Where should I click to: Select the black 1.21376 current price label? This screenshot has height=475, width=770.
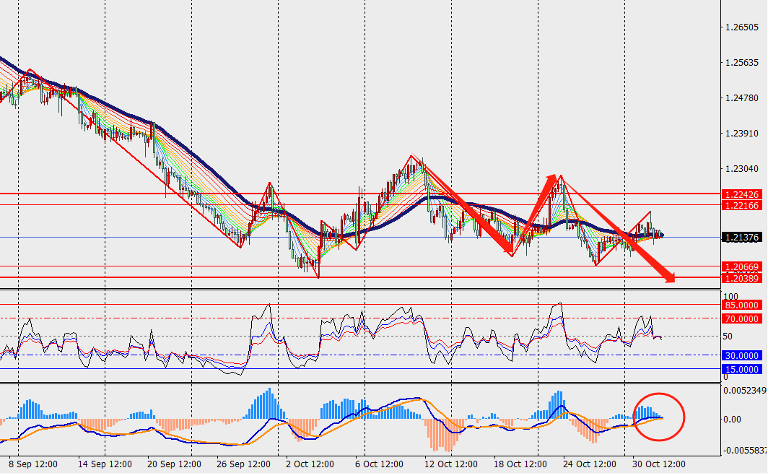click(742, 238)
